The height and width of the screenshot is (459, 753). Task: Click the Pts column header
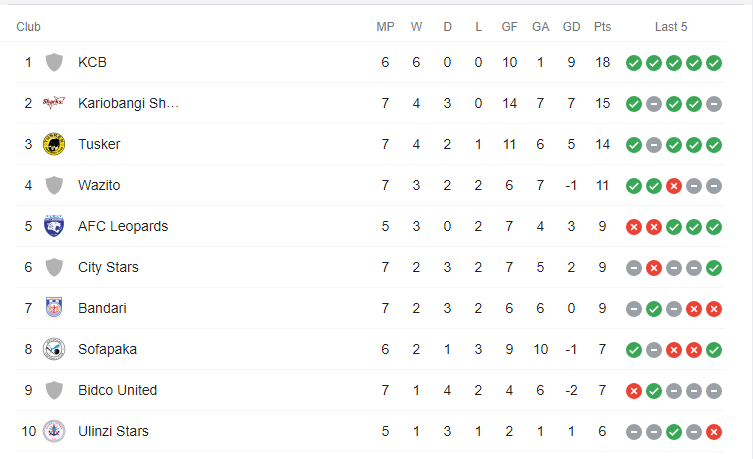tap(602, 27)
